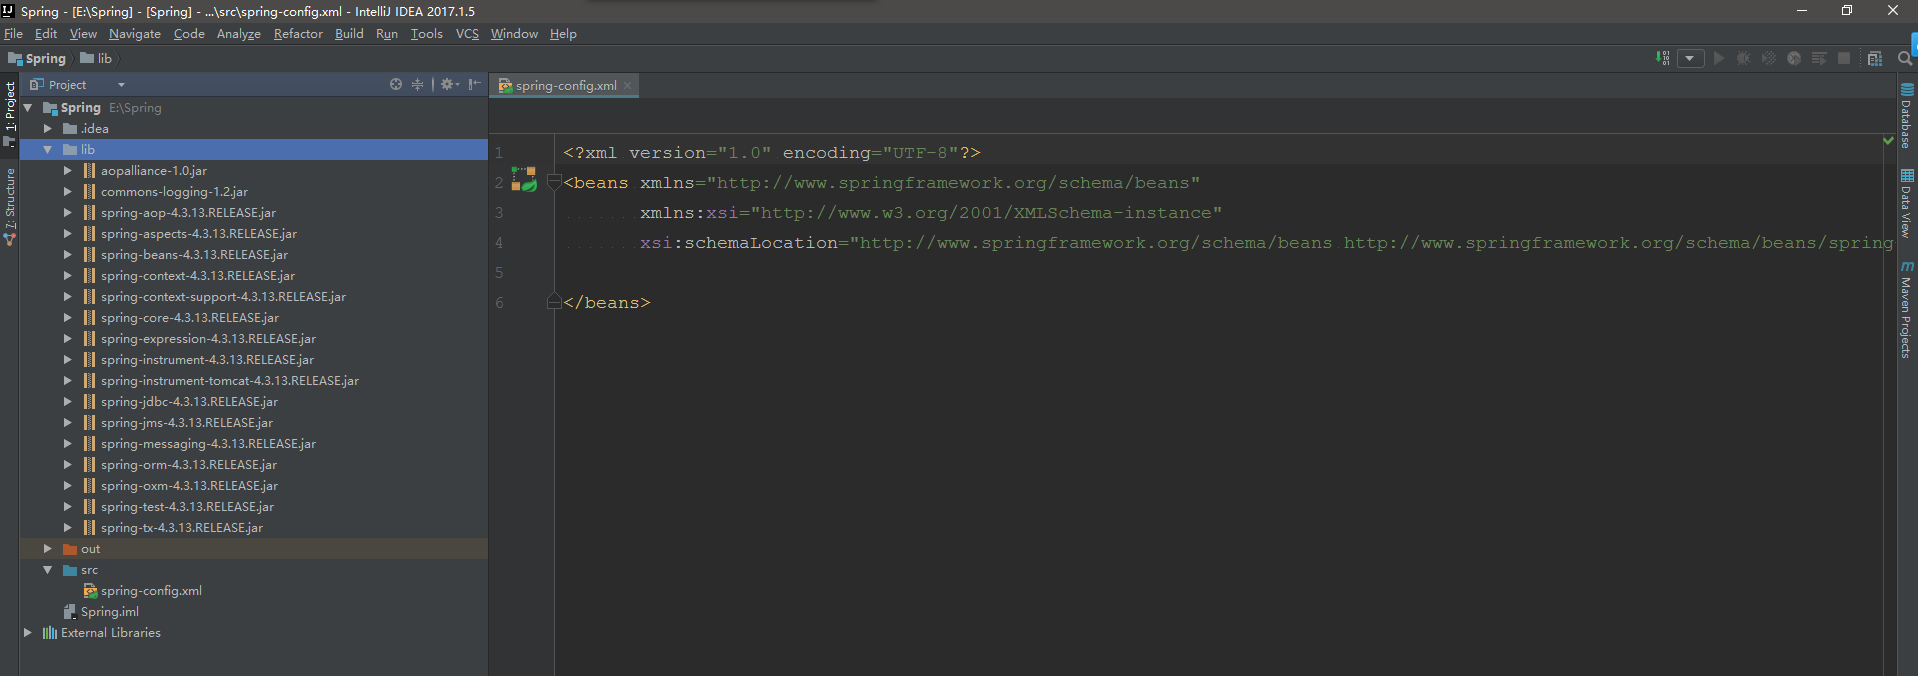
Task: Open the run configuration dropdown
Action: [x=1690, y=58]
